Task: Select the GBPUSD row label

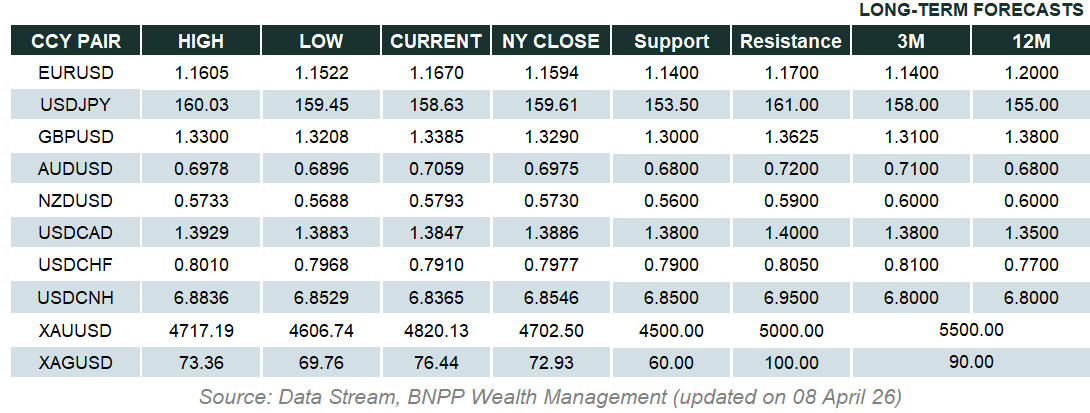Action: [x=75, y=136]
